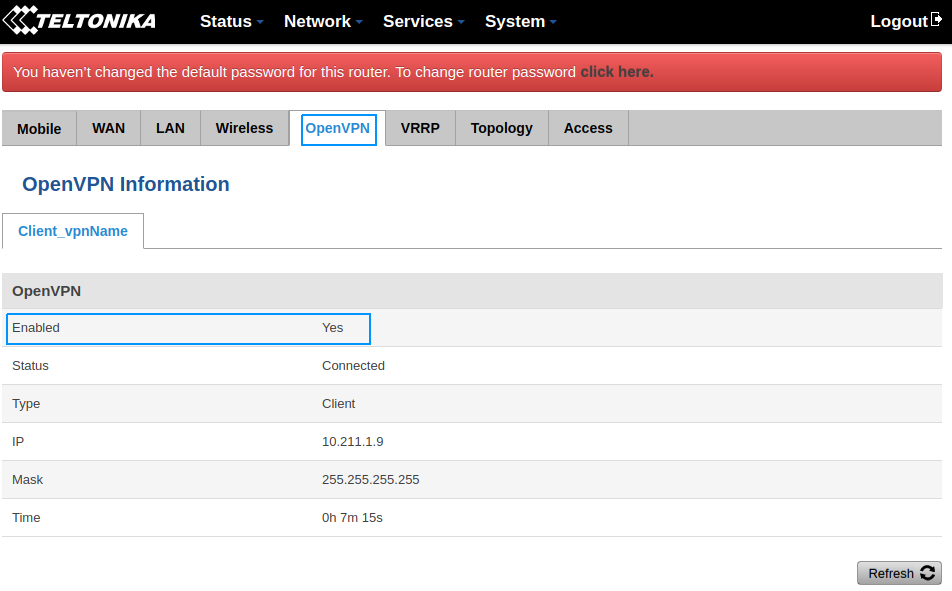Select the Client_vpnName sub-tab
The width and height of the screenshot is (952, 591).
73,231
